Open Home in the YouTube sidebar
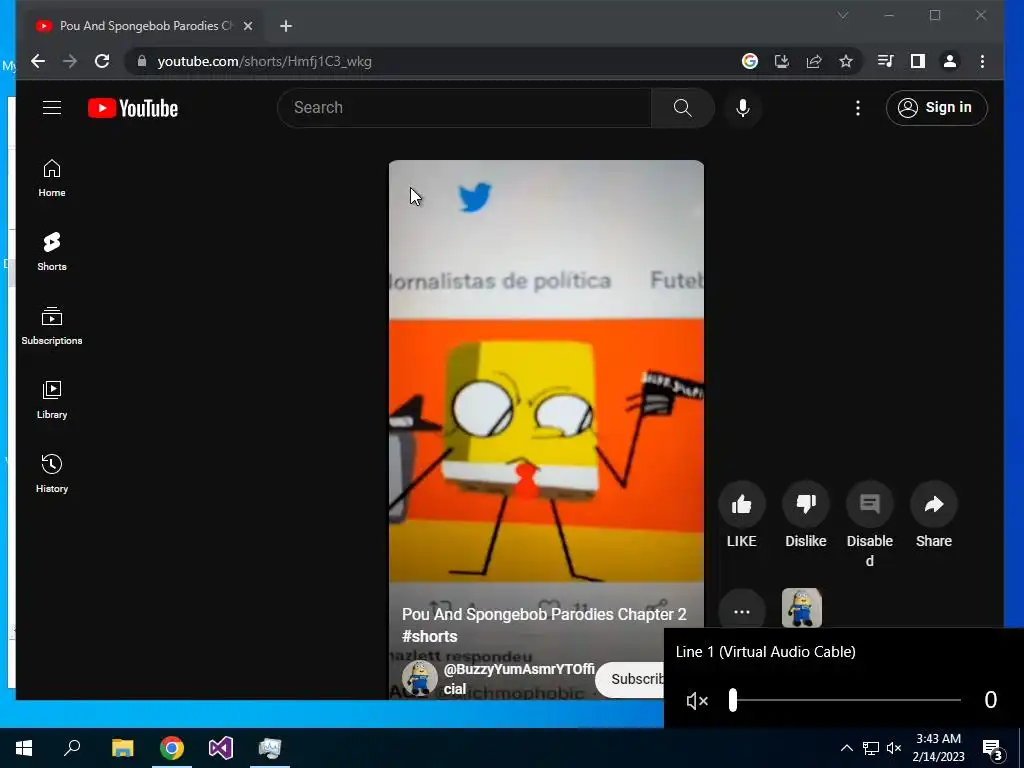 tap(52, 178)
